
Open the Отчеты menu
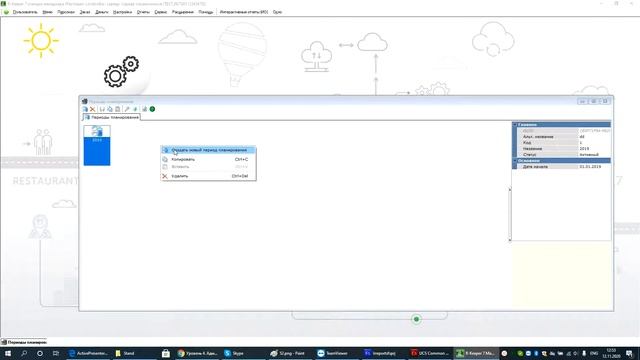(x=143, y=12)
